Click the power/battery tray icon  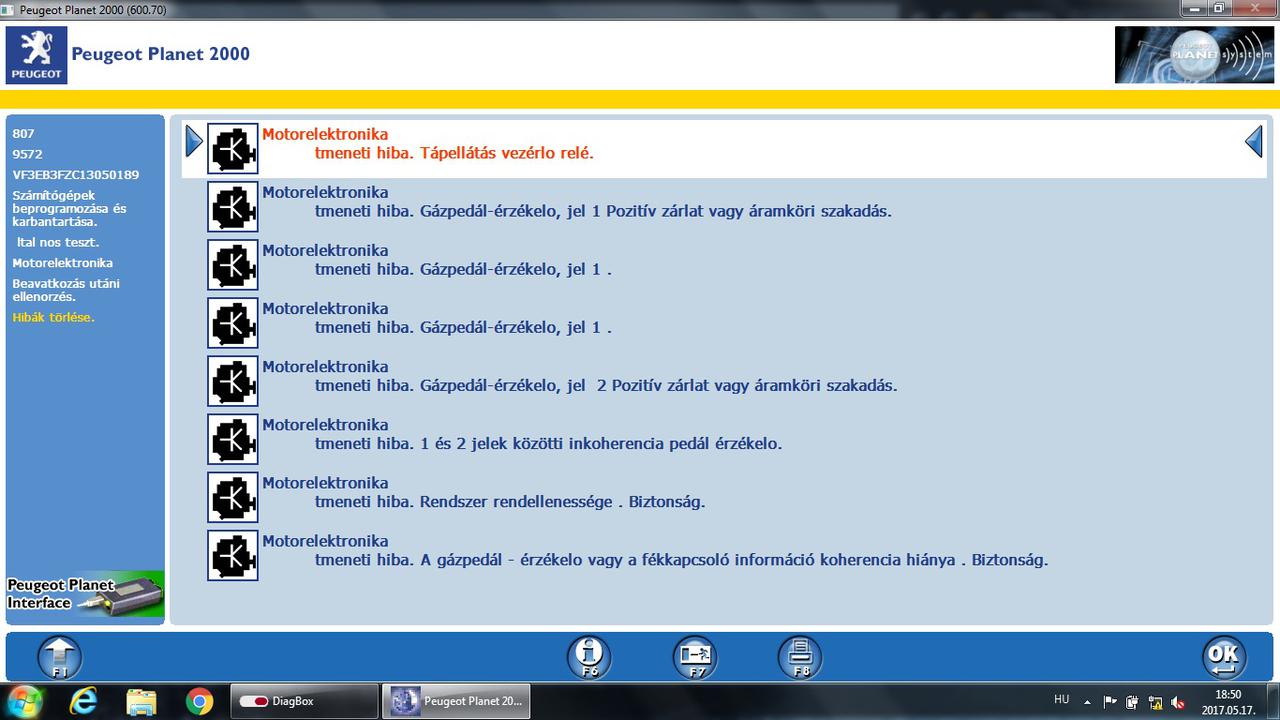pyautogui.click(x=1133, y=702)
